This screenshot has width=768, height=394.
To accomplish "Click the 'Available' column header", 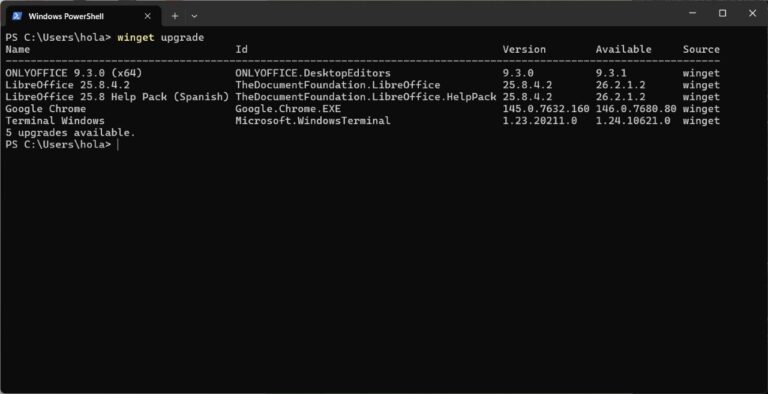I will click(x=624, y=49).
